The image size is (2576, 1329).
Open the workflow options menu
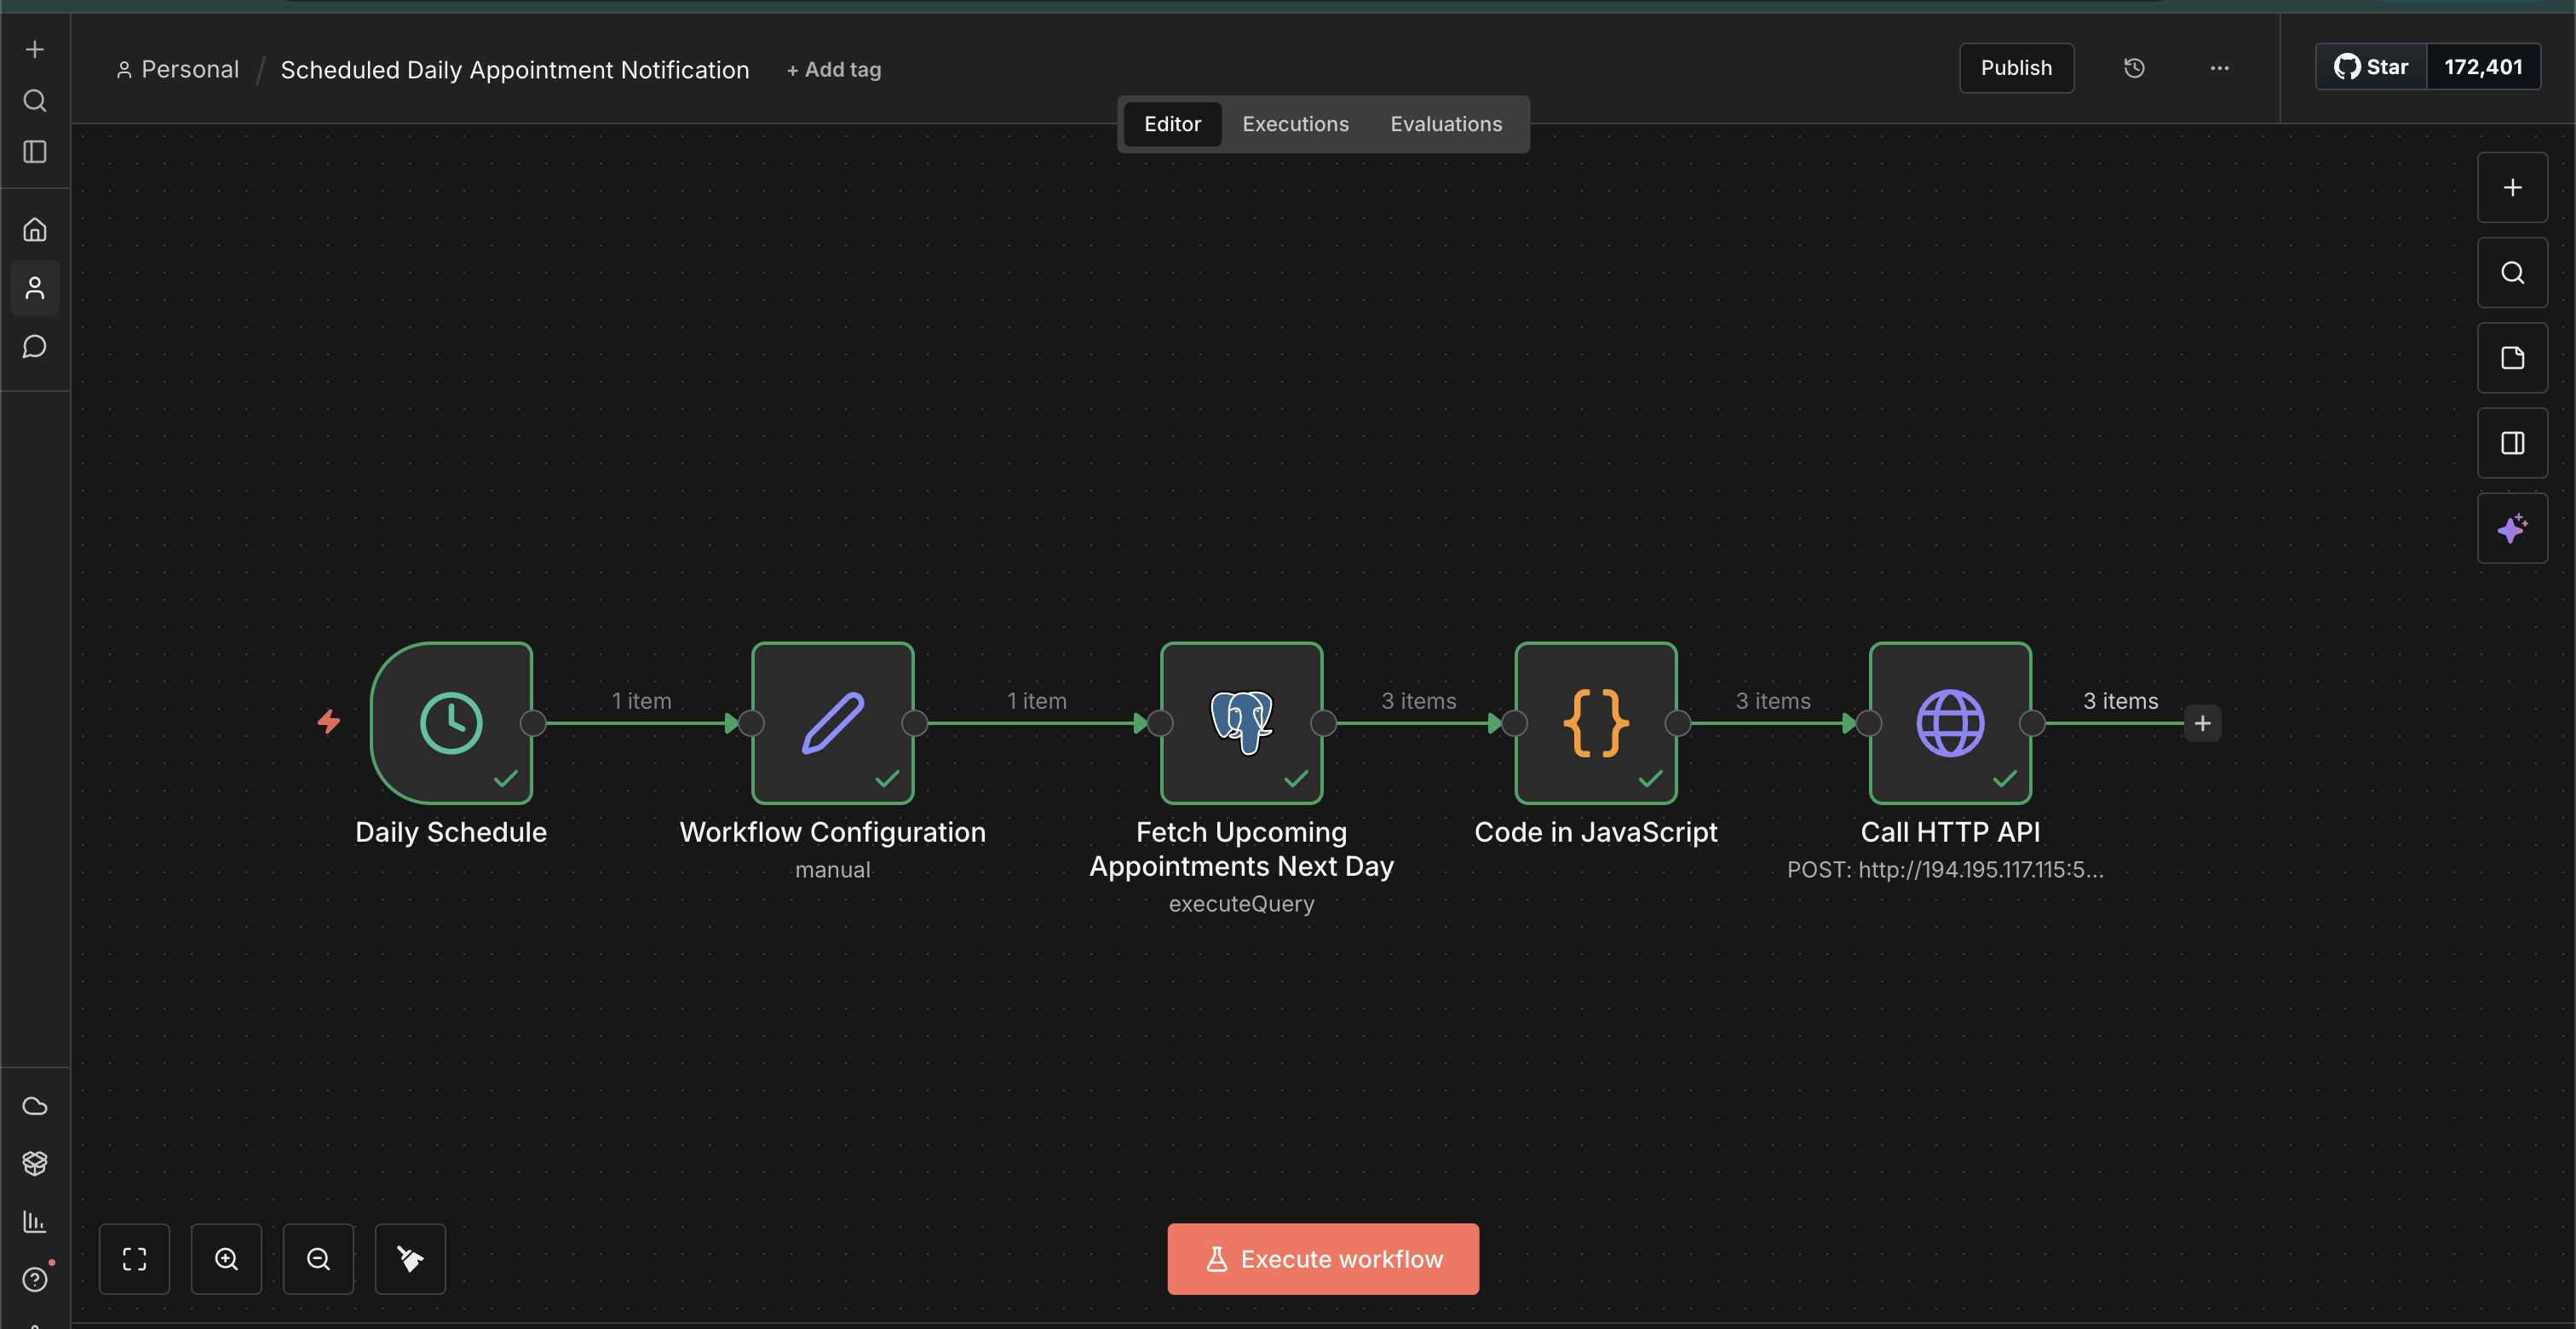coord(2219,67)
